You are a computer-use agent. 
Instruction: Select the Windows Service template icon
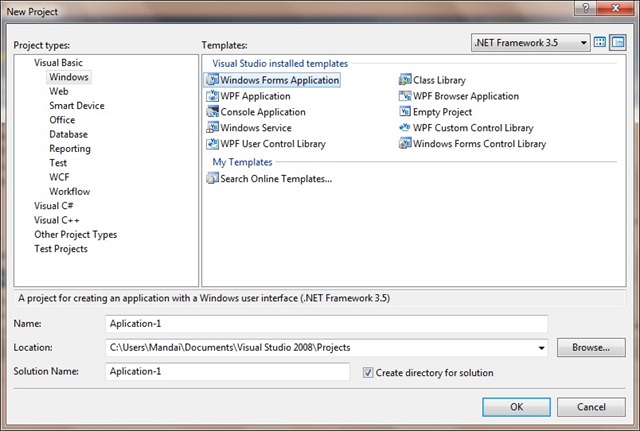click(x=212, y=127)
